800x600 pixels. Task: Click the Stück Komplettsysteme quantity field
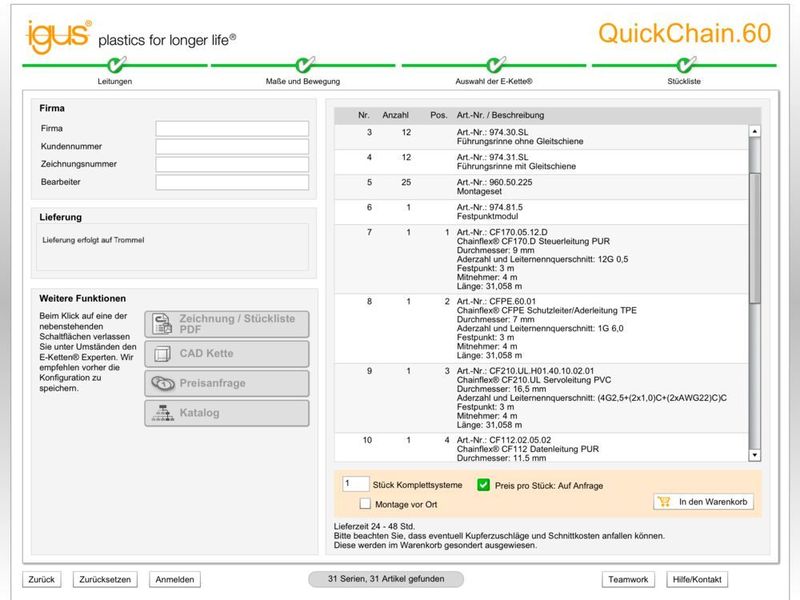click(356, 484)
